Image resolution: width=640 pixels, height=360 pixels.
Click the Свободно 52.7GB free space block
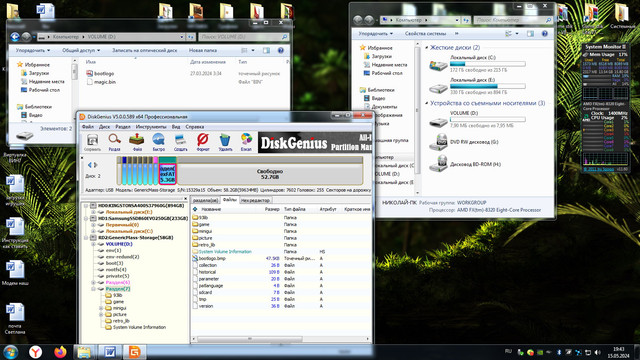tap(270, 174)
